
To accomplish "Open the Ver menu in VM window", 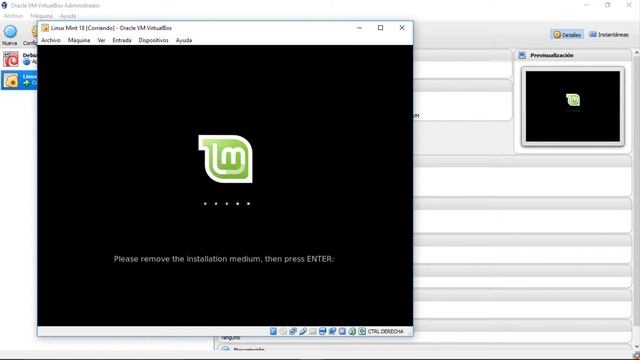I will 101,40.
